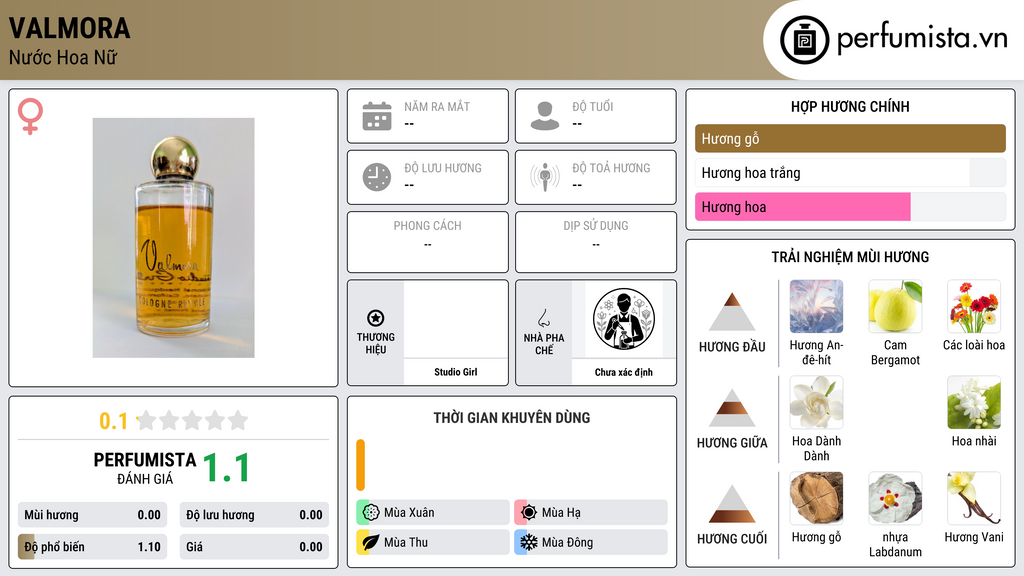Screen dimensions: 1024x576
Task: Click the sillage icon beside Độ toả hương
Action: pyautogui.click(x=545, y=177)
